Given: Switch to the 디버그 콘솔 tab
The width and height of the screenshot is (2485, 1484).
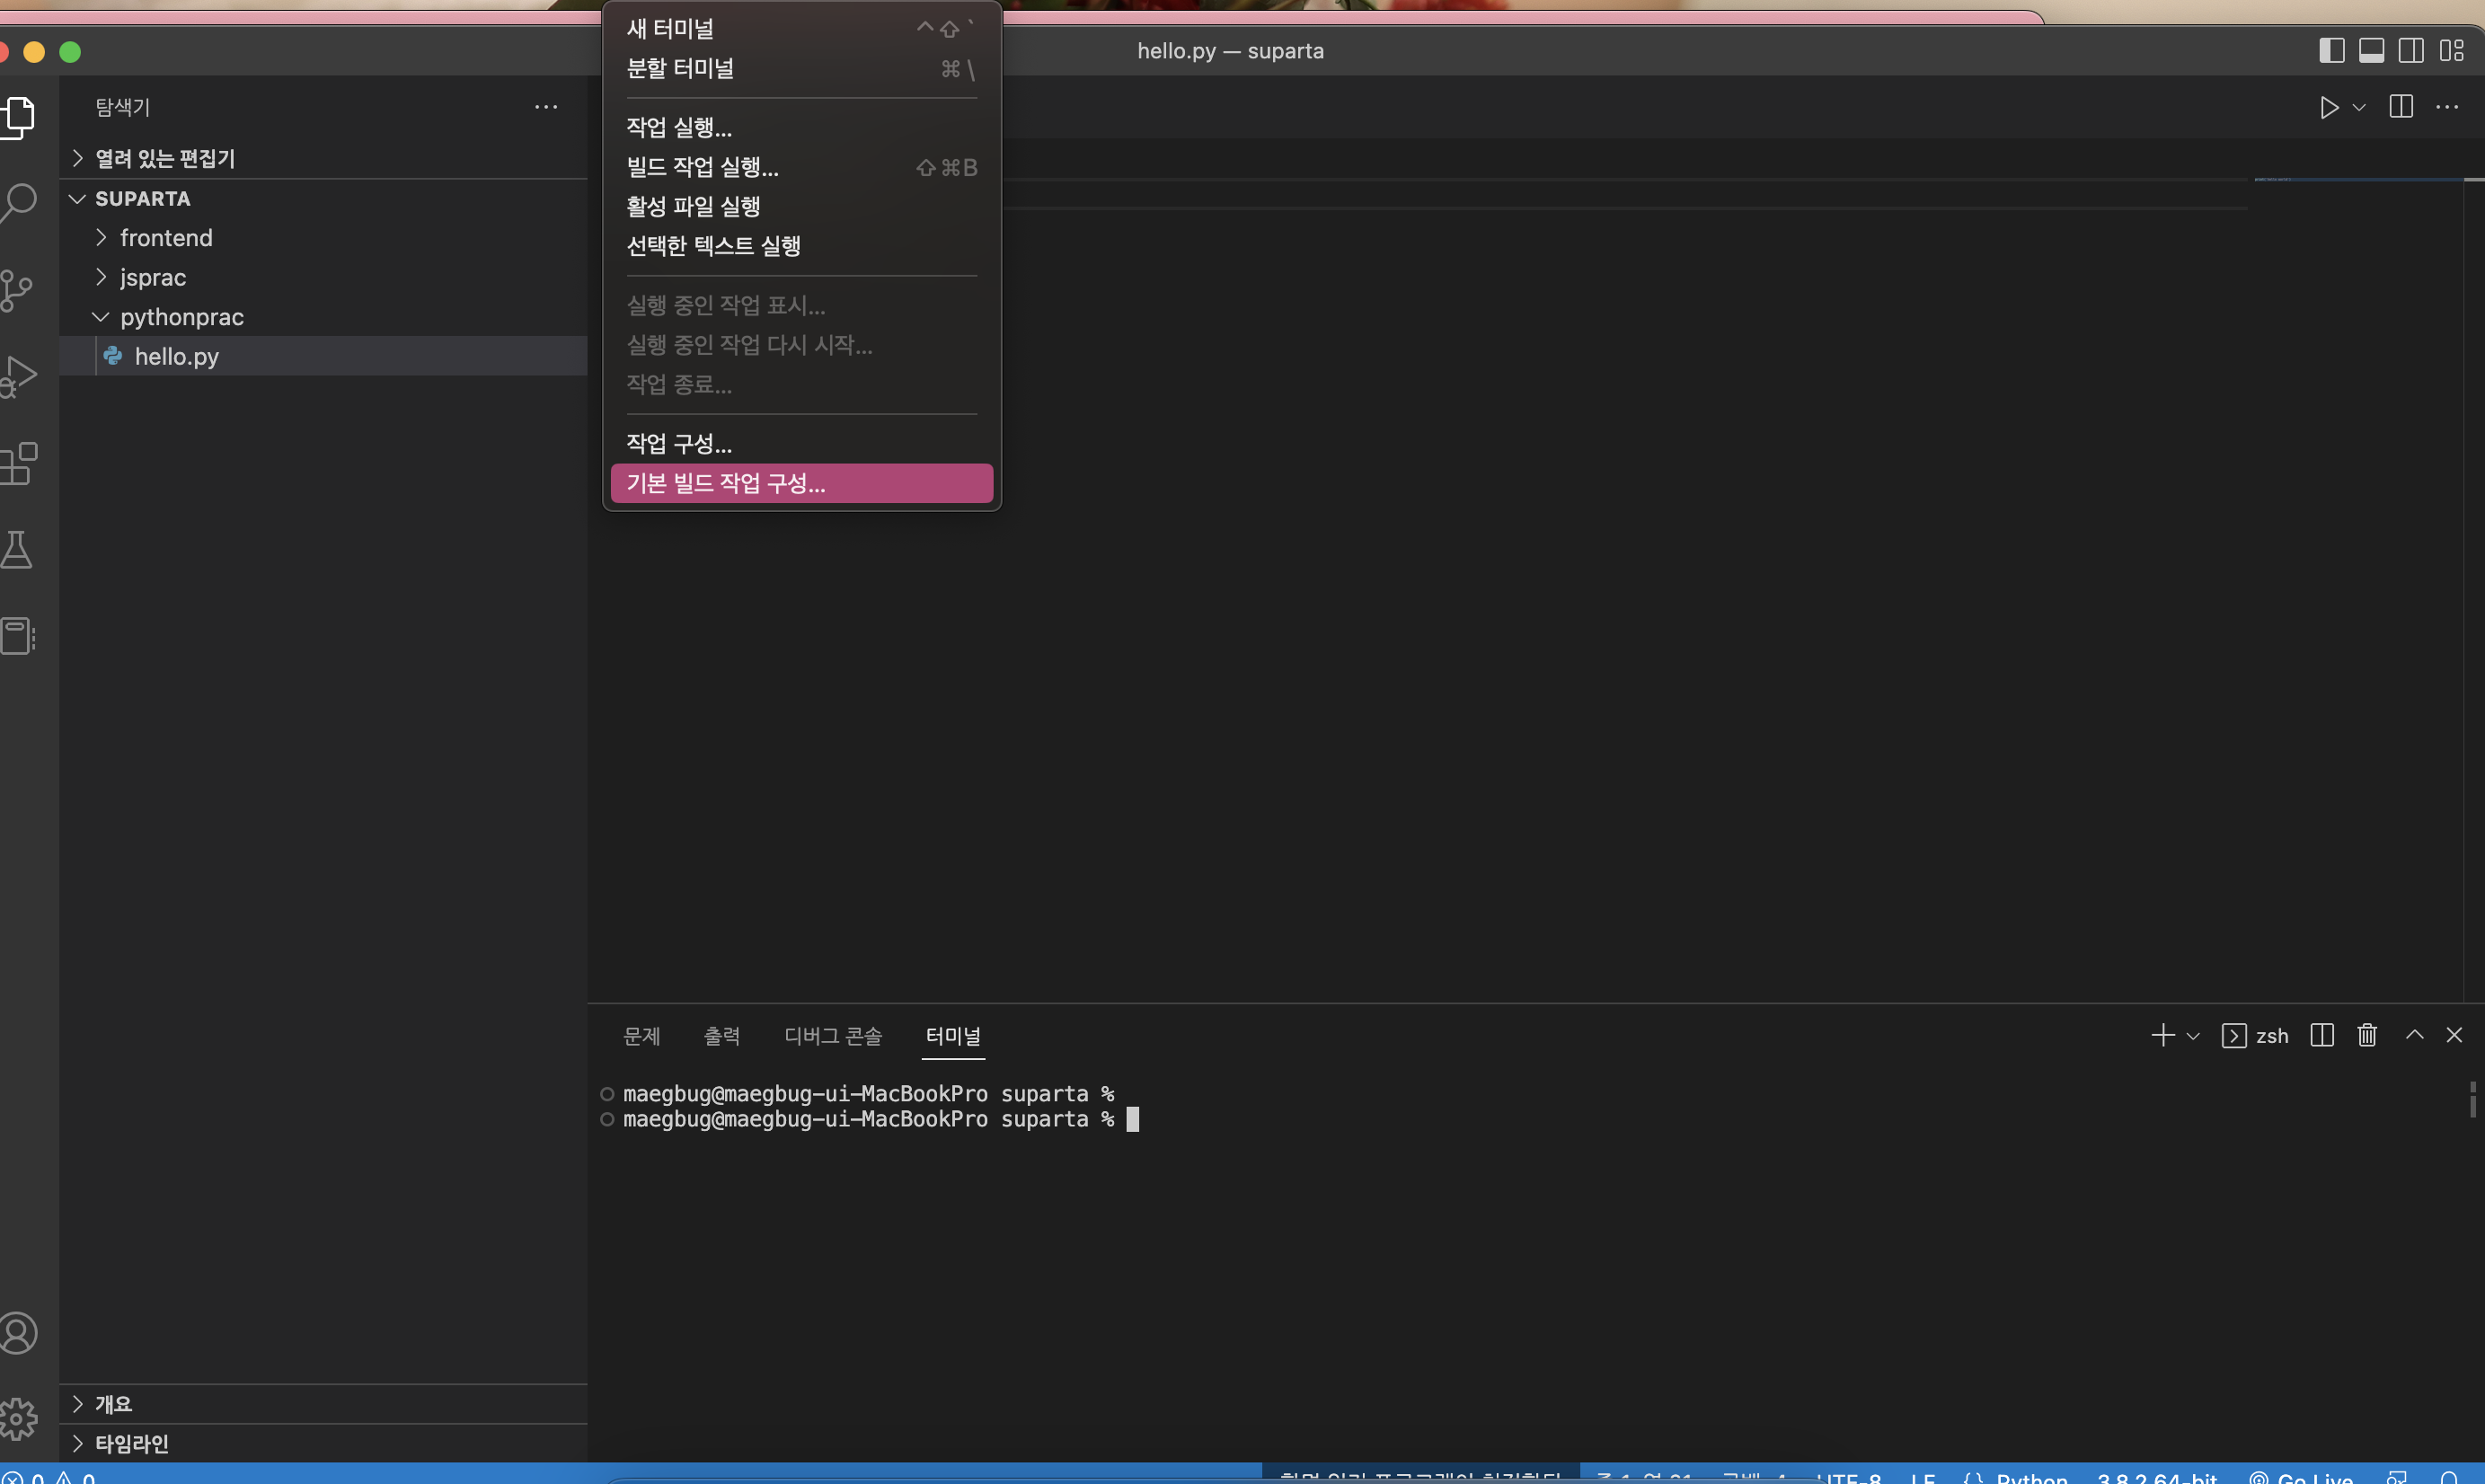Looking at the screenshot, I should pos(833,1036).
